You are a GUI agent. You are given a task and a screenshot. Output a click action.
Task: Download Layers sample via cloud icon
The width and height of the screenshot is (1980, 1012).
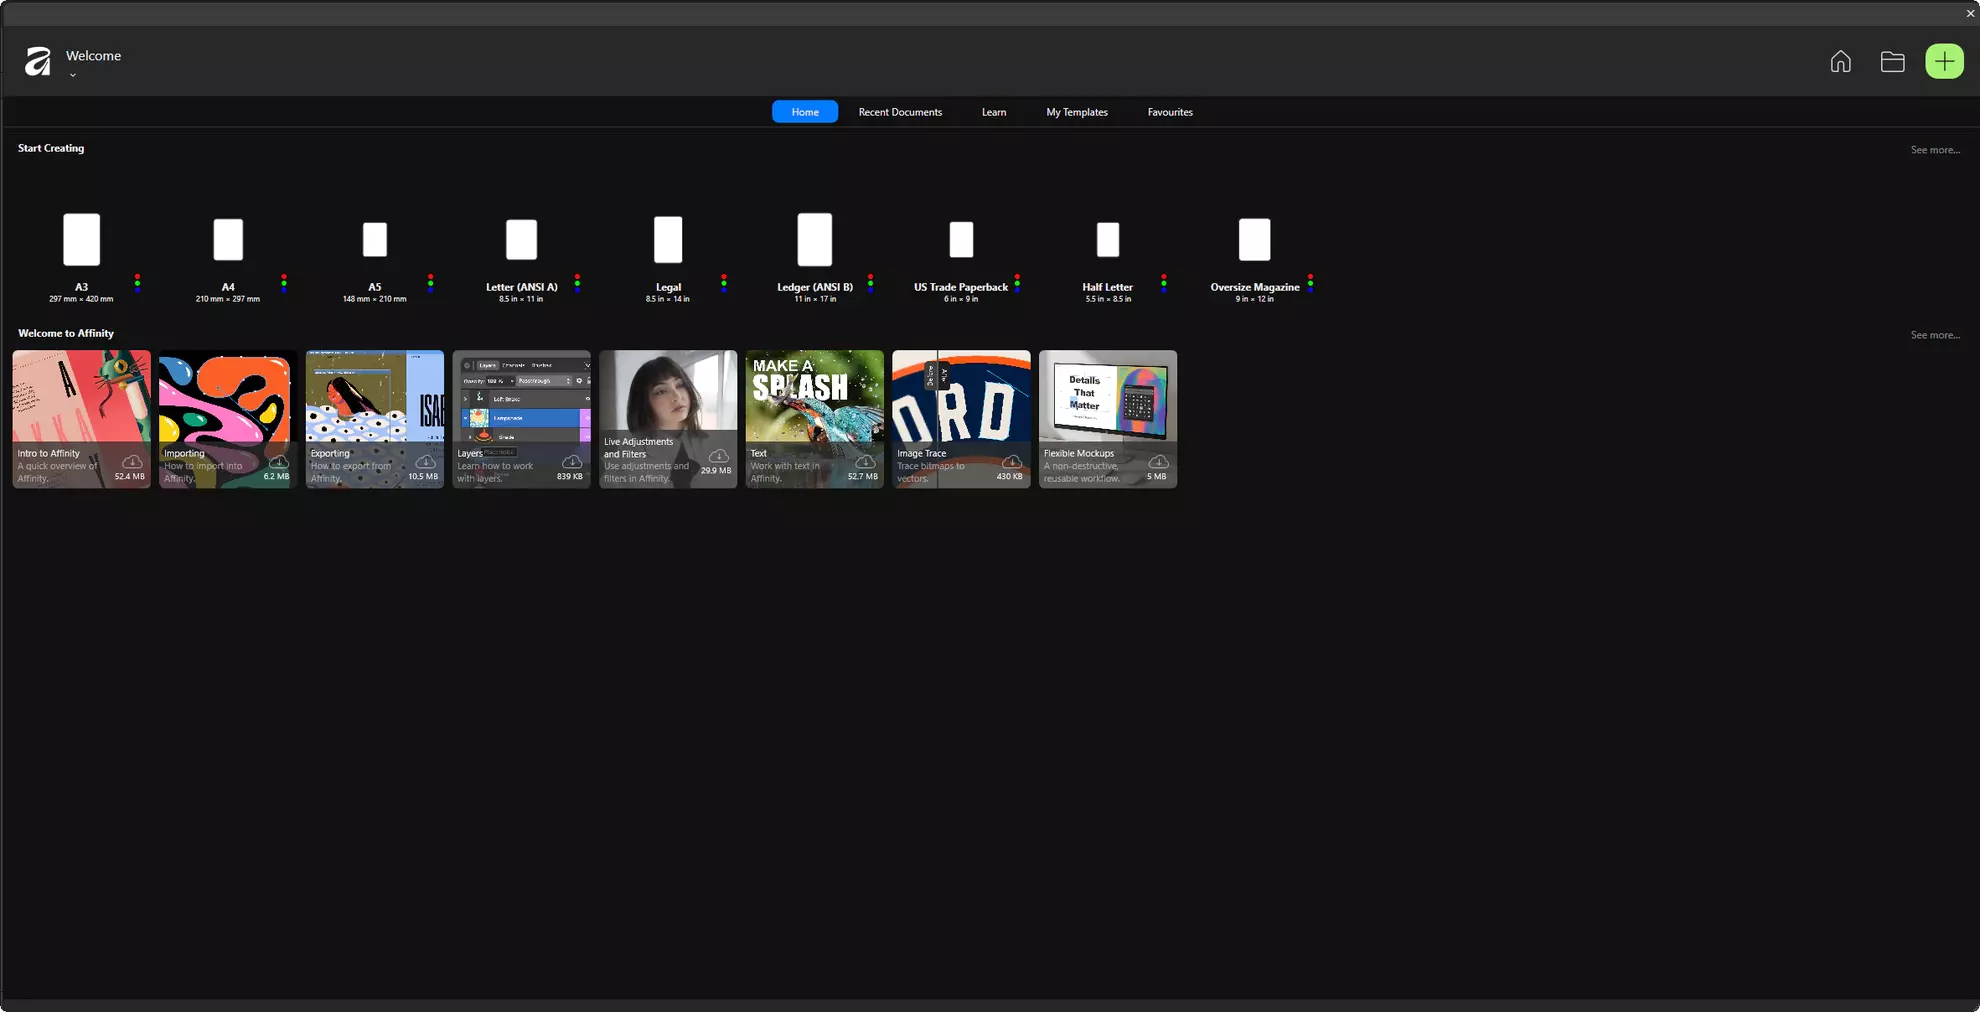tap(572, 462)
